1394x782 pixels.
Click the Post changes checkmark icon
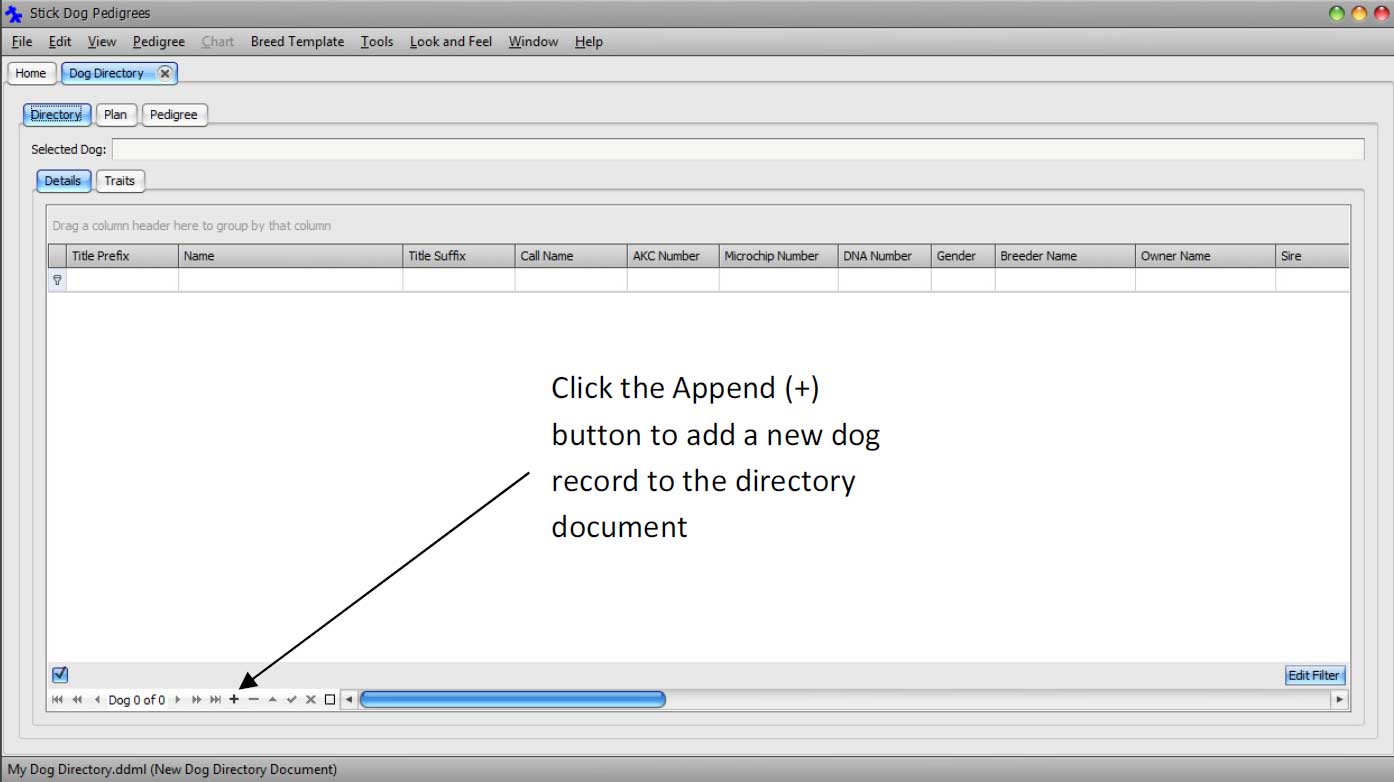coord(292,699)
